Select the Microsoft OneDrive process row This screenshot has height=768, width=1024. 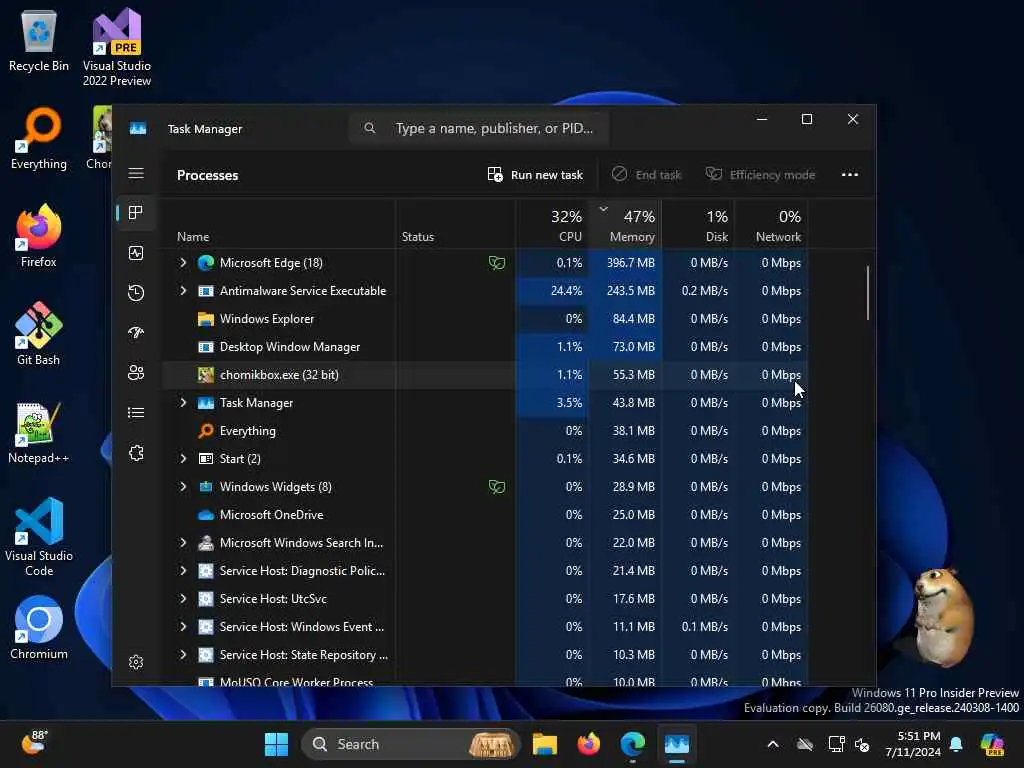point(485,515)
